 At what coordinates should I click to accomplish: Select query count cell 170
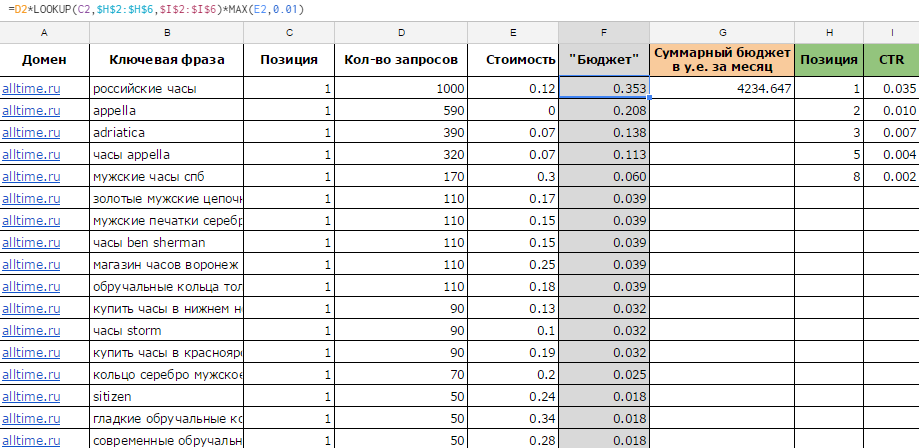click(x=401, y=177)
